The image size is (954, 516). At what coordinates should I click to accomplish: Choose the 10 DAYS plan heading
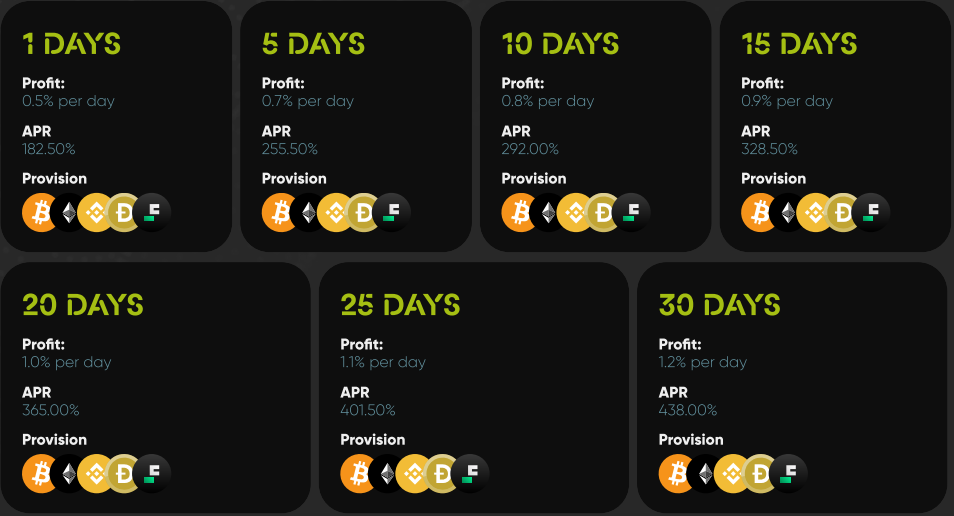click(560, 44)
